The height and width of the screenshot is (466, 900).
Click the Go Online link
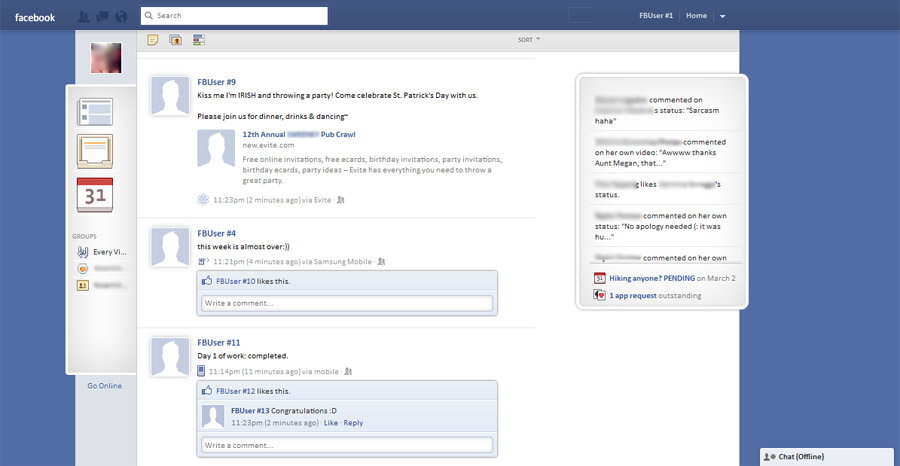tap(104, 386)
